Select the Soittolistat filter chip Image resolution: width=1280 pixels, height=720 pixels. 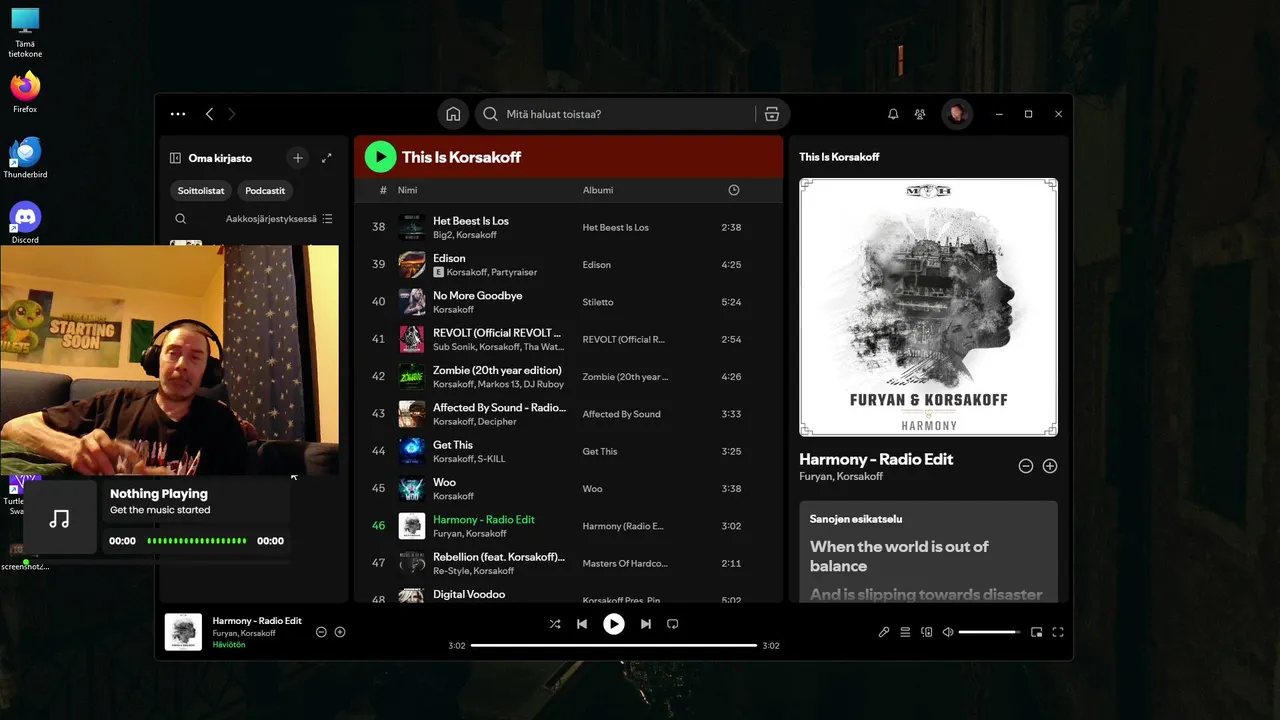click(x=201, y=190)
